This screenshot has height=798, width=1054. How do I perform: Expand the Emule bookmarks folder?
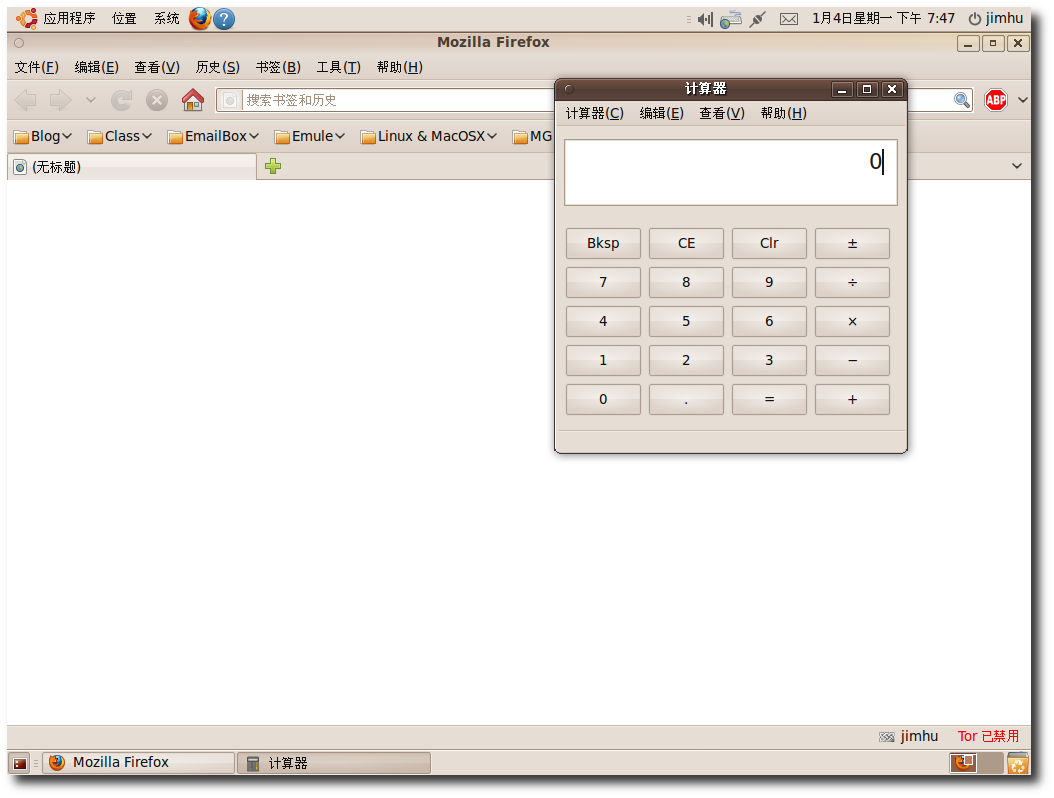click(x=310, y=136)
